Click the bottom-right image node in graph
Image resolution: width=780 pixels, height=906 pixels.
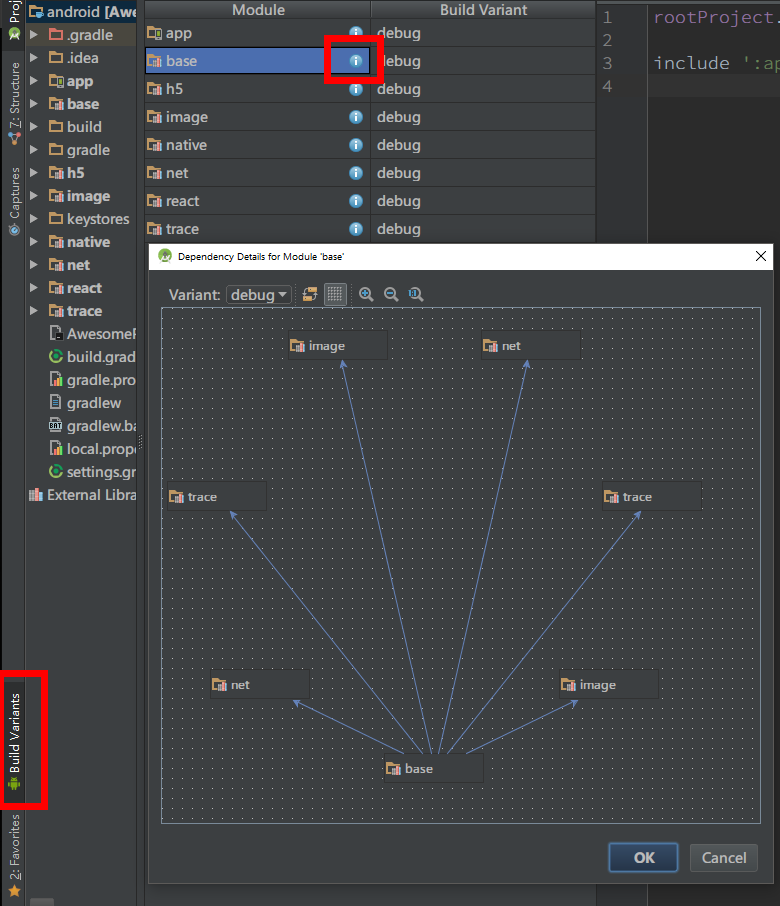pos(609,685)
